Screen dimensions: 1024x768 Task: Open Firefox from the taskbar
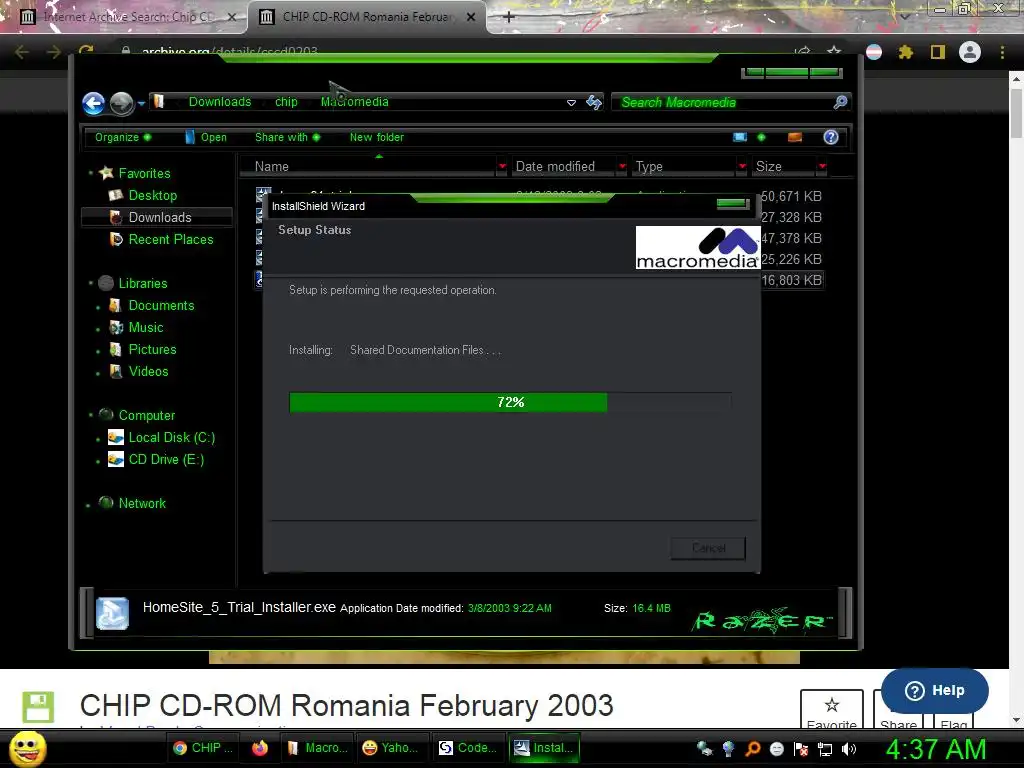coord(260,748)
